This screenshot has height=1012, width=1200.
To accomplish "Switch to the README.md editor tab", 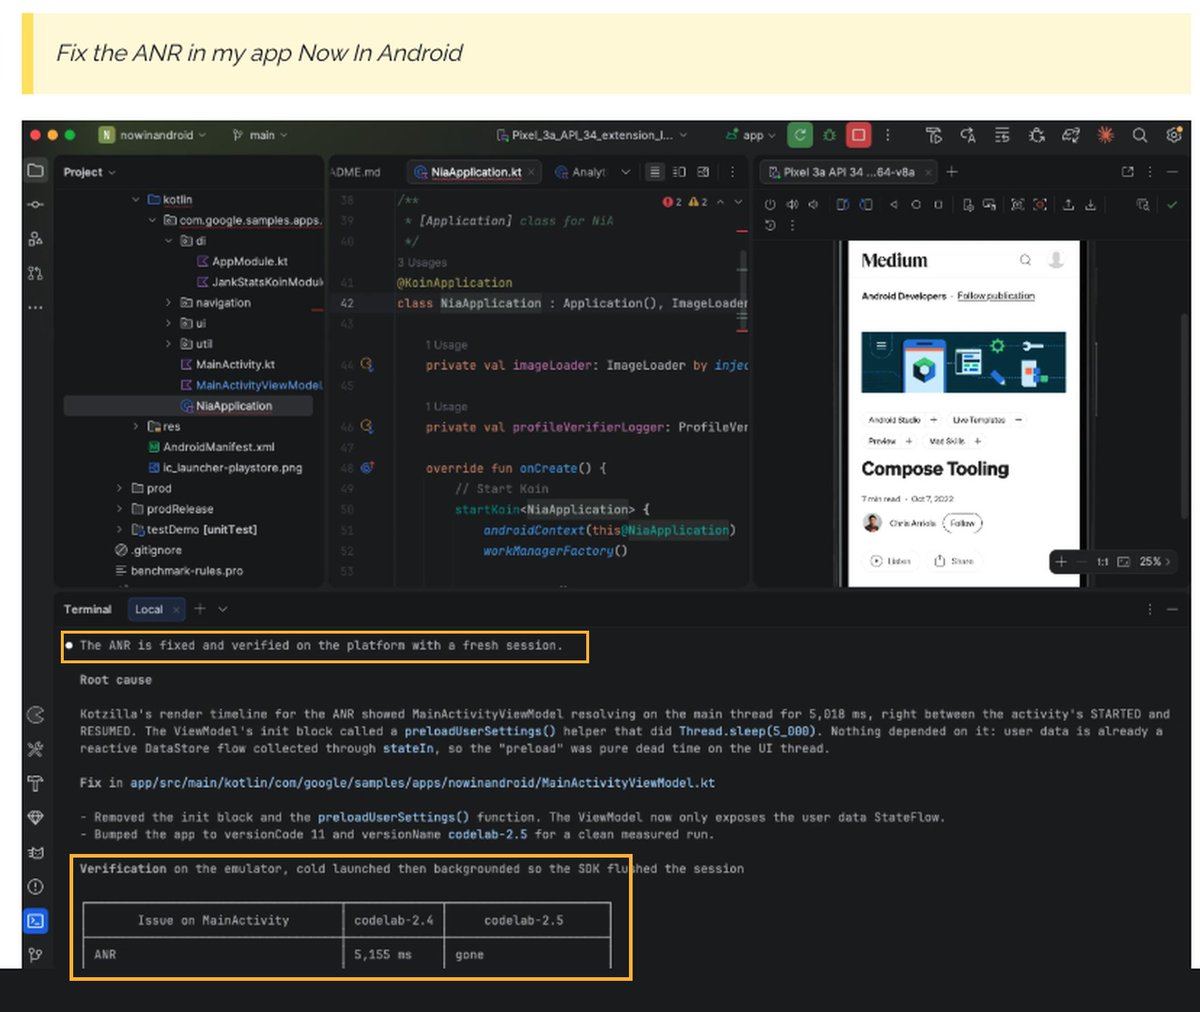I will point(356,172).
